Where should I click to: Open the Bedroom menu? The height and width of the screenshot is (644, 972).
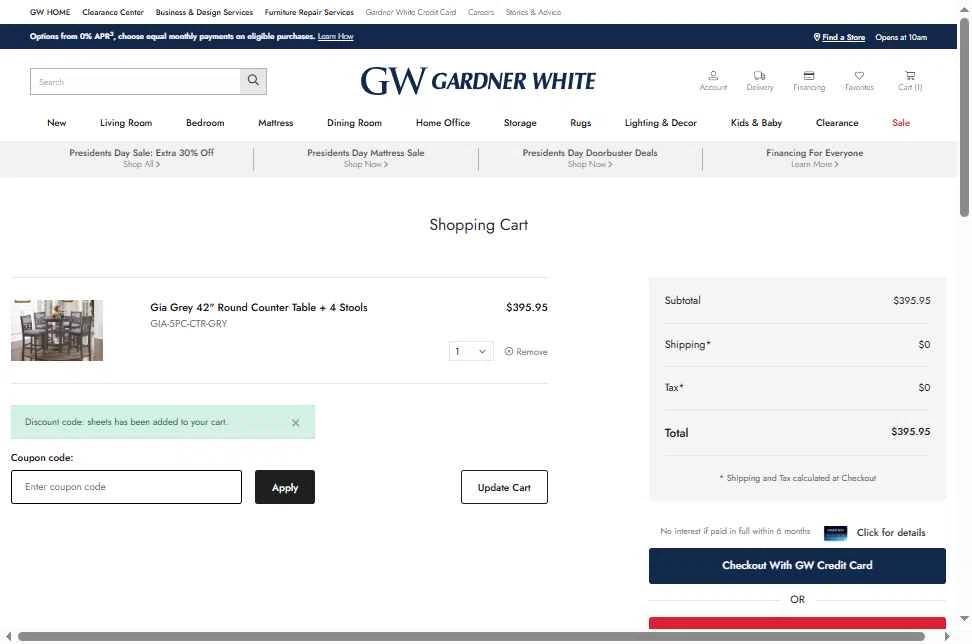205,123
